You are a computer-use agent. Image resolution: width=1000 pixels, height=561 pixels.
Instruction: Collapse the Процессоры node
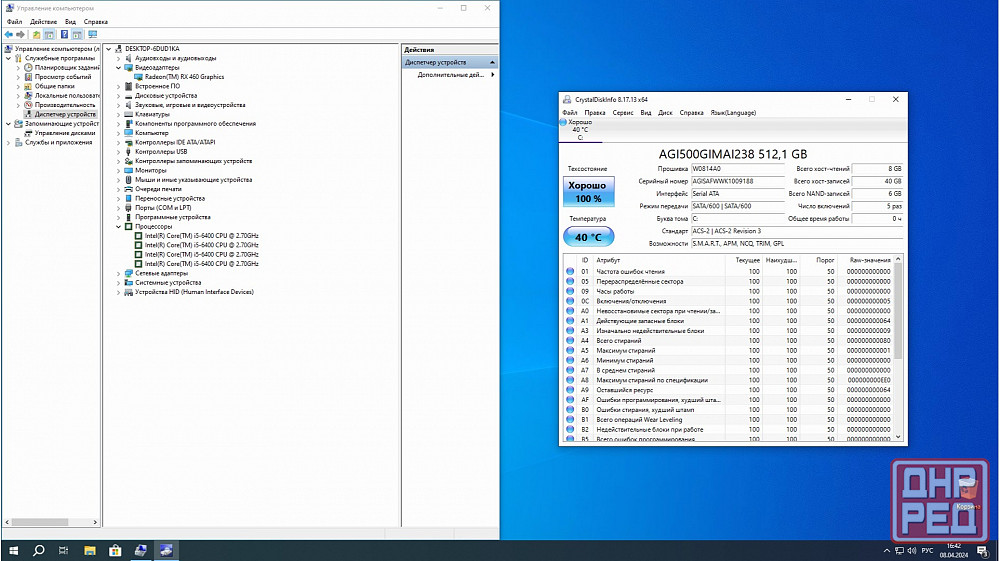[x=118, y=226]
